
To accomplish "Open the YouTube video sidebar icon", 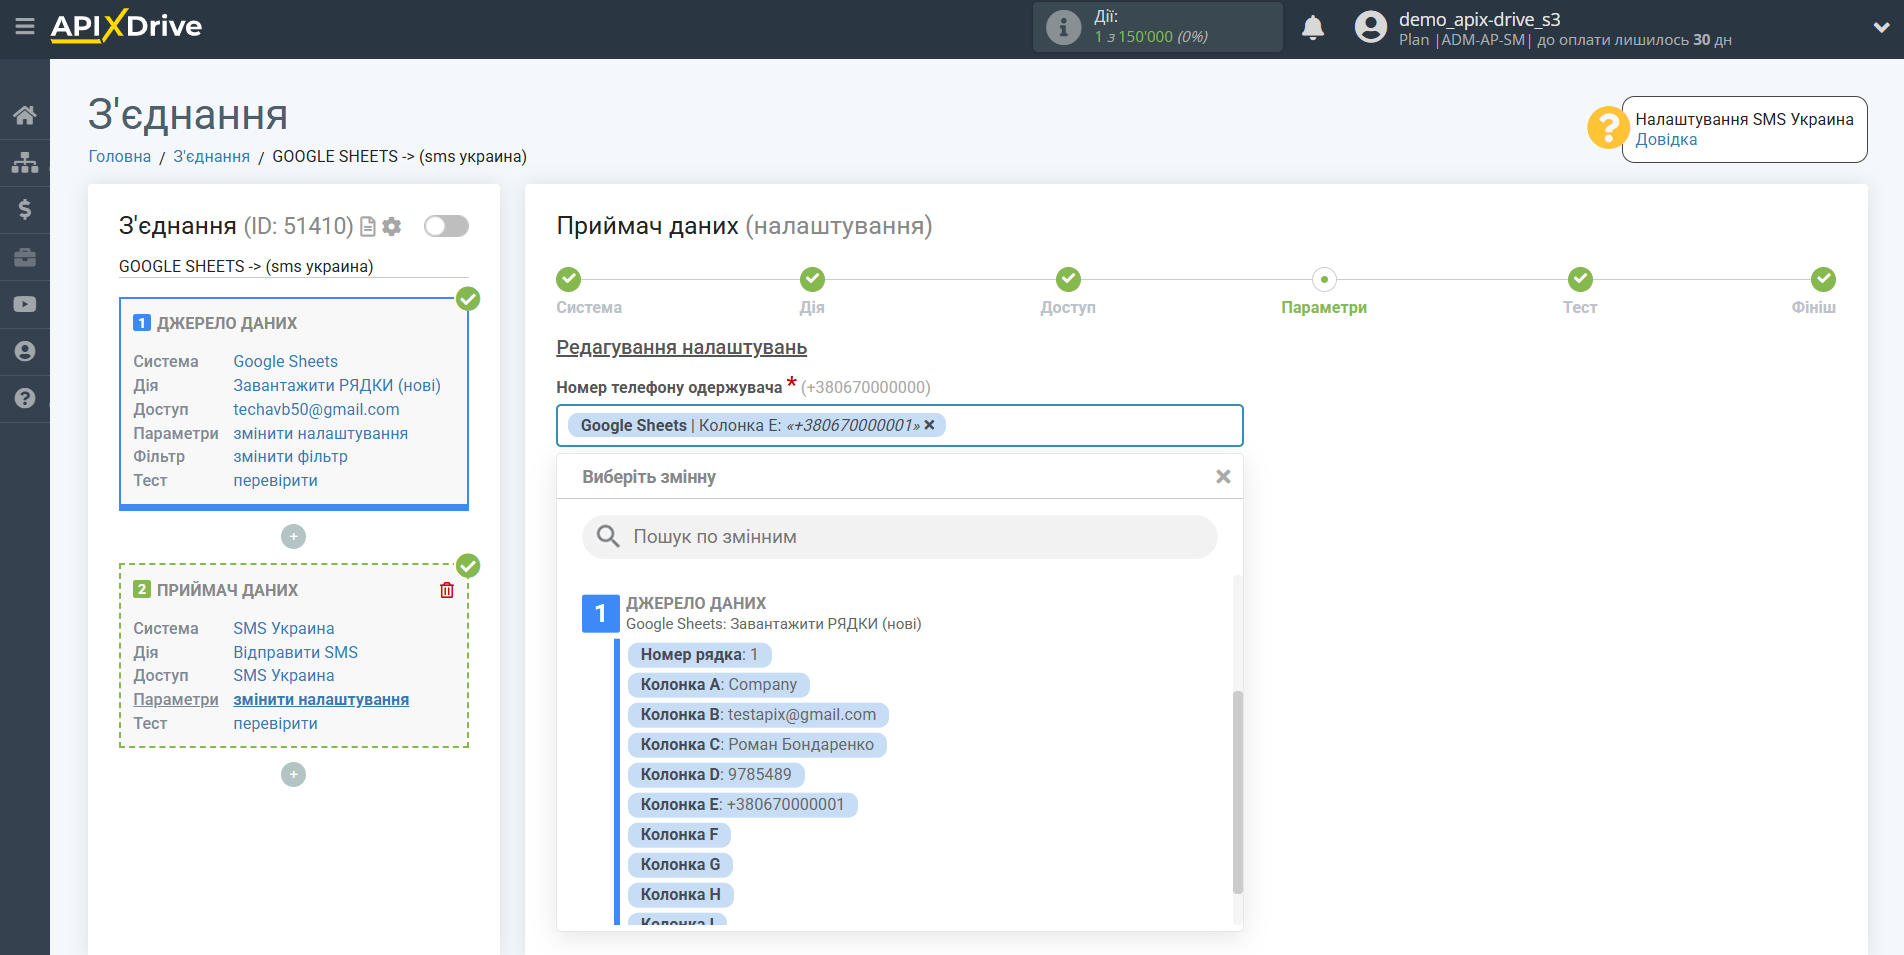I will tap(25, 304).
